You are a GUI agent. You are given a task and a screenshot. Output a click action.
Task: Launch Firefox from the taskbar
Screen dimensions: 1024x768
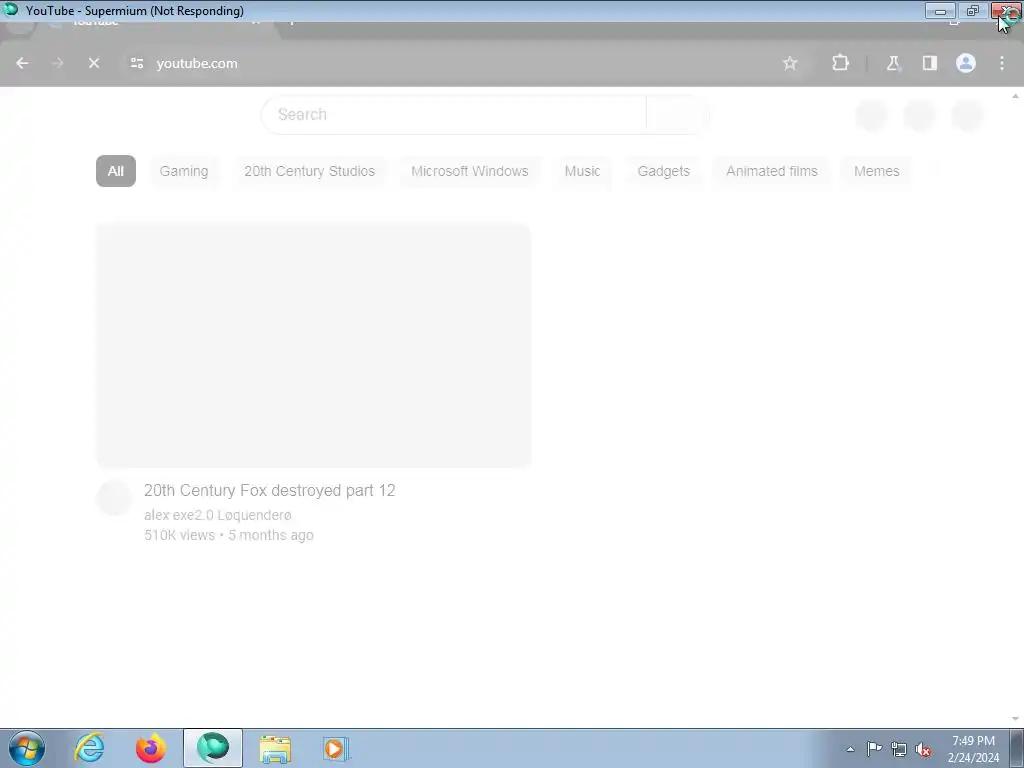(150, 748)
